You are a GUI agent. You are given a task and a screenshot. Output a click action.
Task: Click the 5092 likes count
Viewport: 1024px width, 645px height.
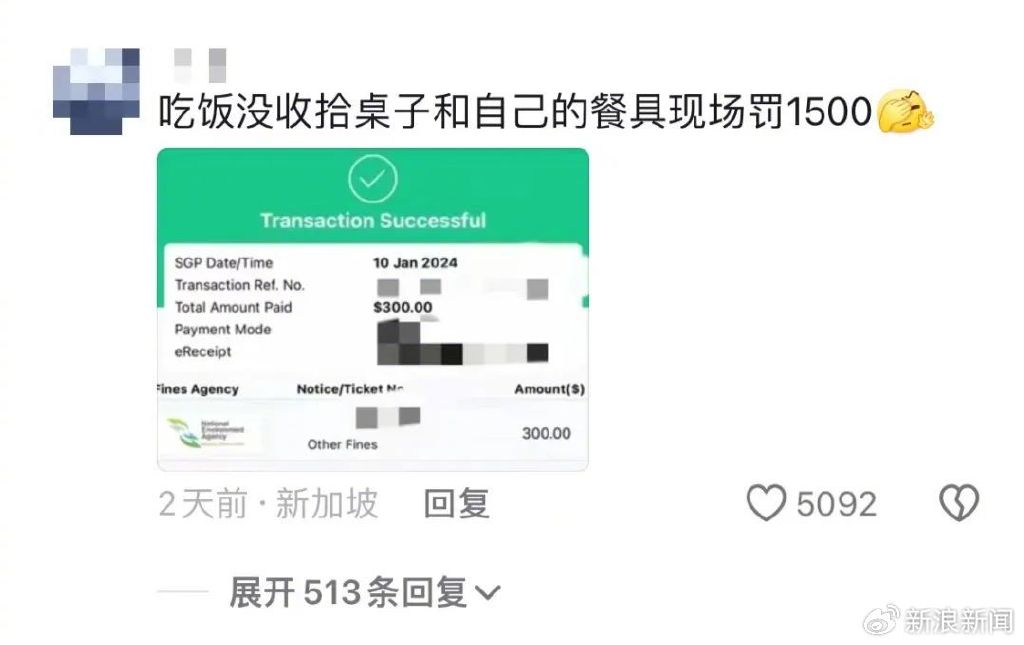pyautogui.click(x=837, y=504)
